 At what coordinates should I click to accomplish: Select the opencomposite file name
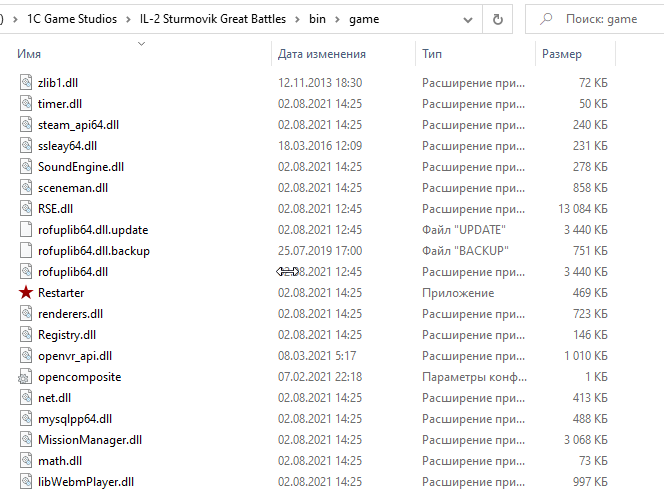[x=80, y=377]
